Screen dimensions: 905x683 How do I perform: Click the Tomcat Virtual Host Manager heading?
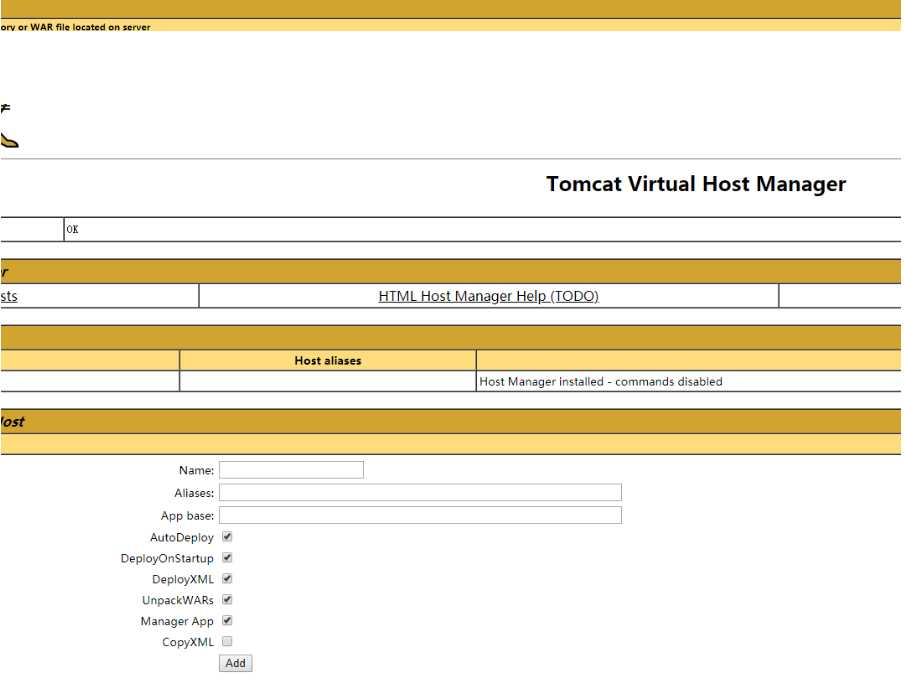pyautogui.click(x=696, y=184)
